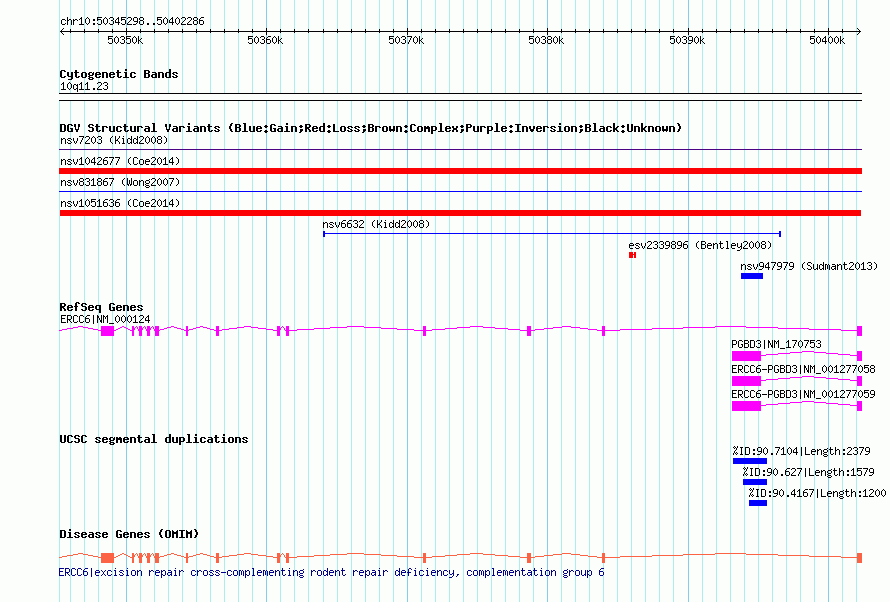Select variant label nsv1042677 (Coe2014)

[x=120, y=161]
